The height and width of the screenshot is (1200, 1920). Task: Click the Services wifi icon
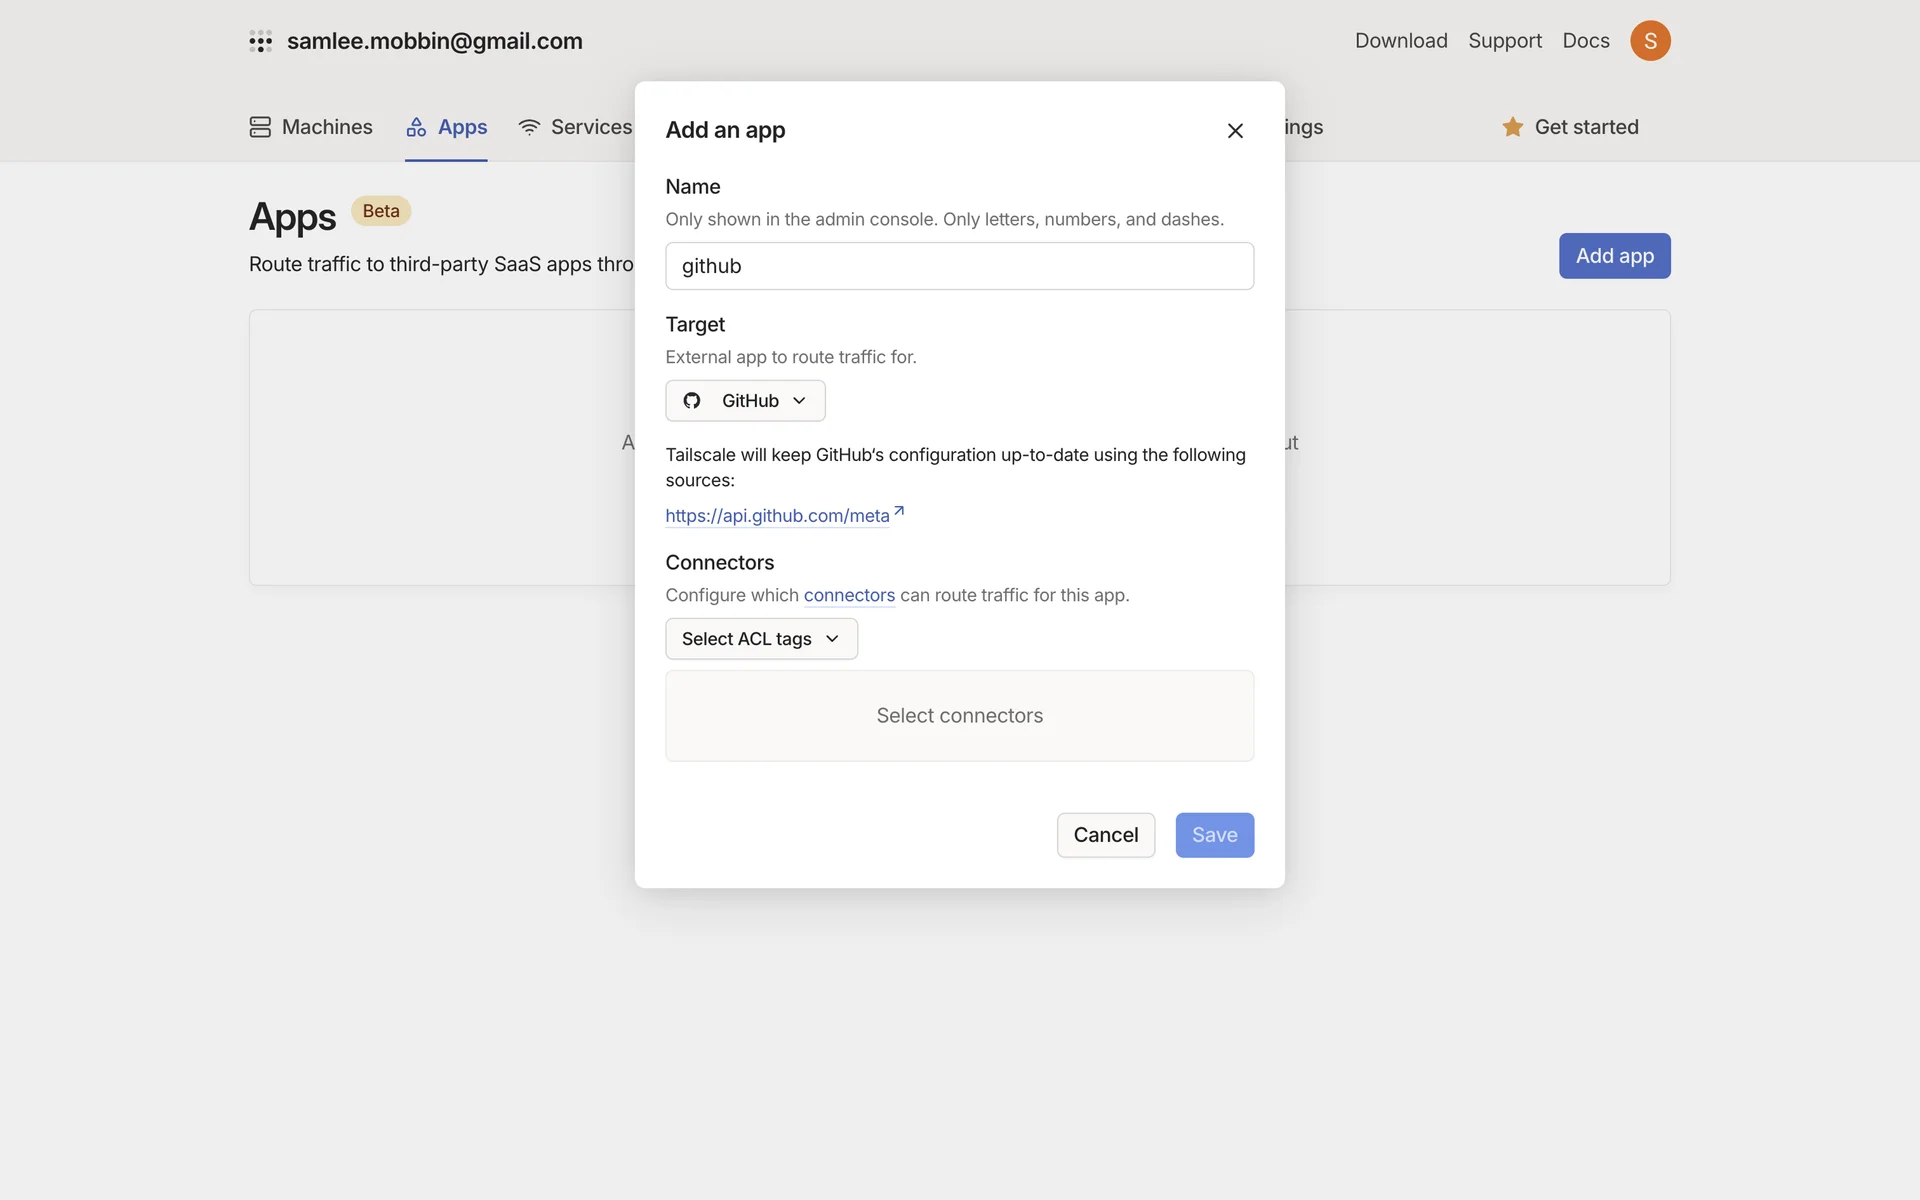pos(529,127)
